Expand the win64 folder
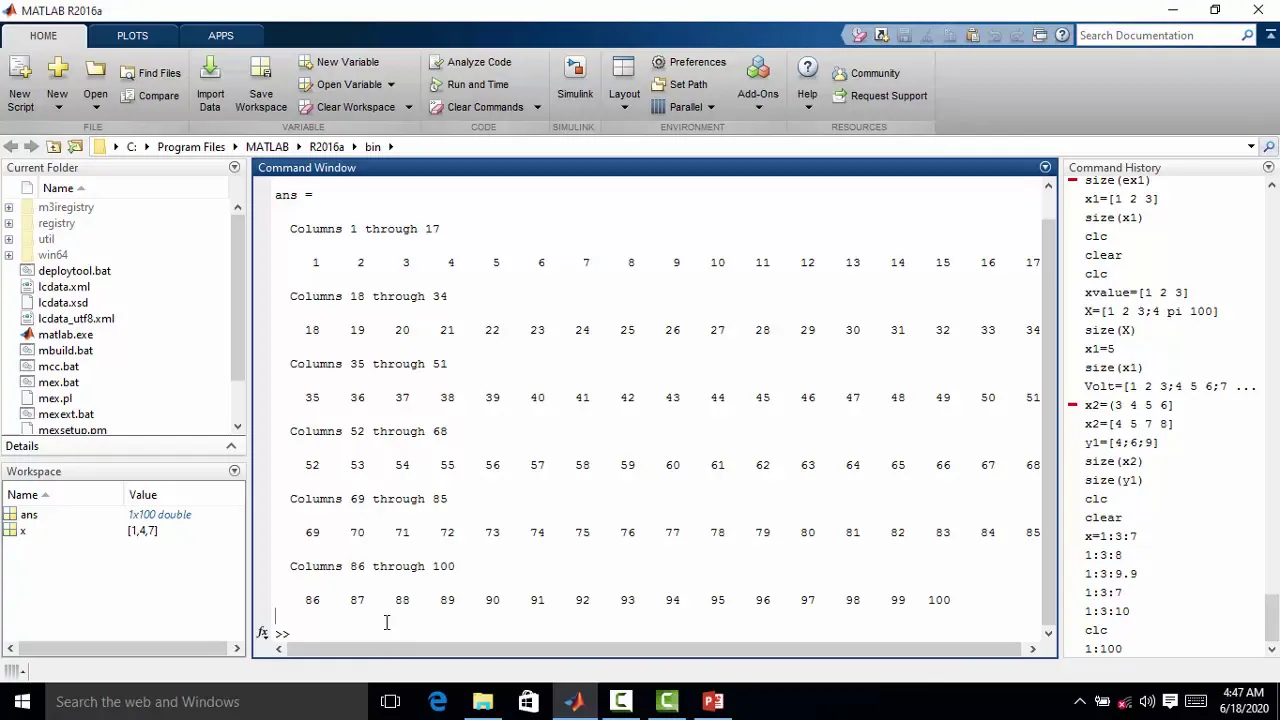 (9, 255)
